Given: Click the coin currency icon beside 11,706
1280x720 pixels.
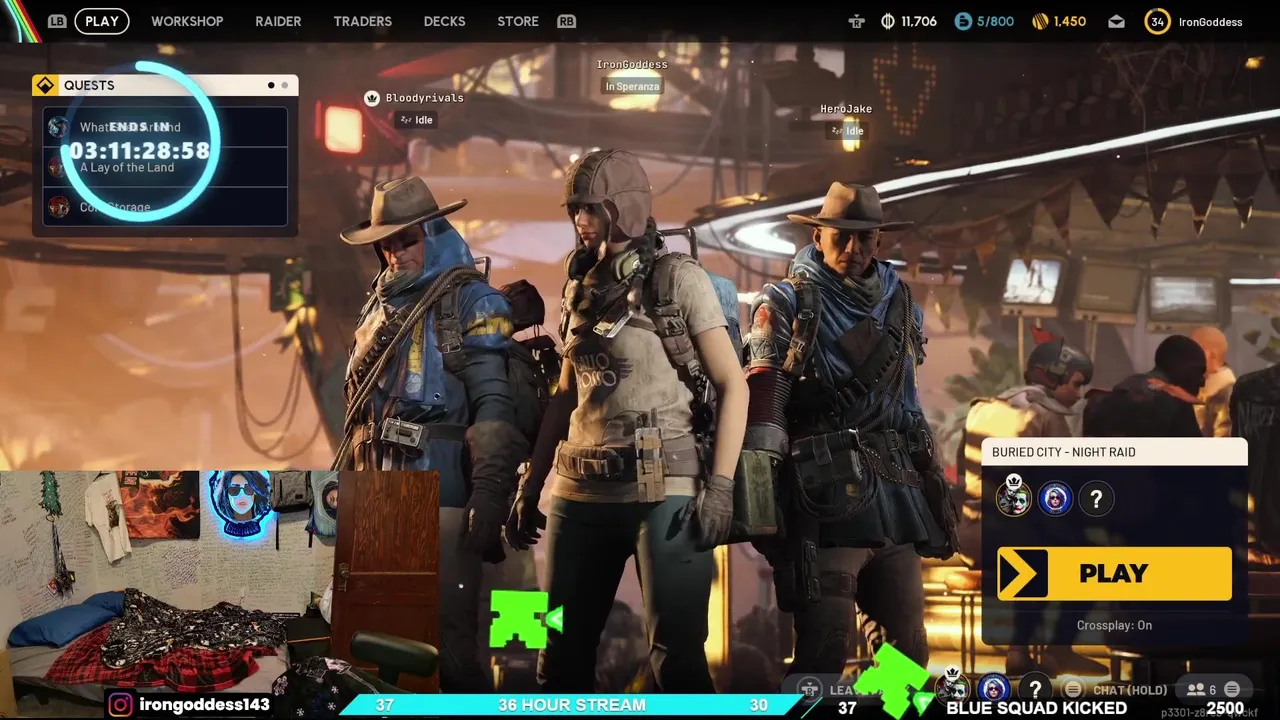Looking at the screenshot, I should click(x=887, y=21).
